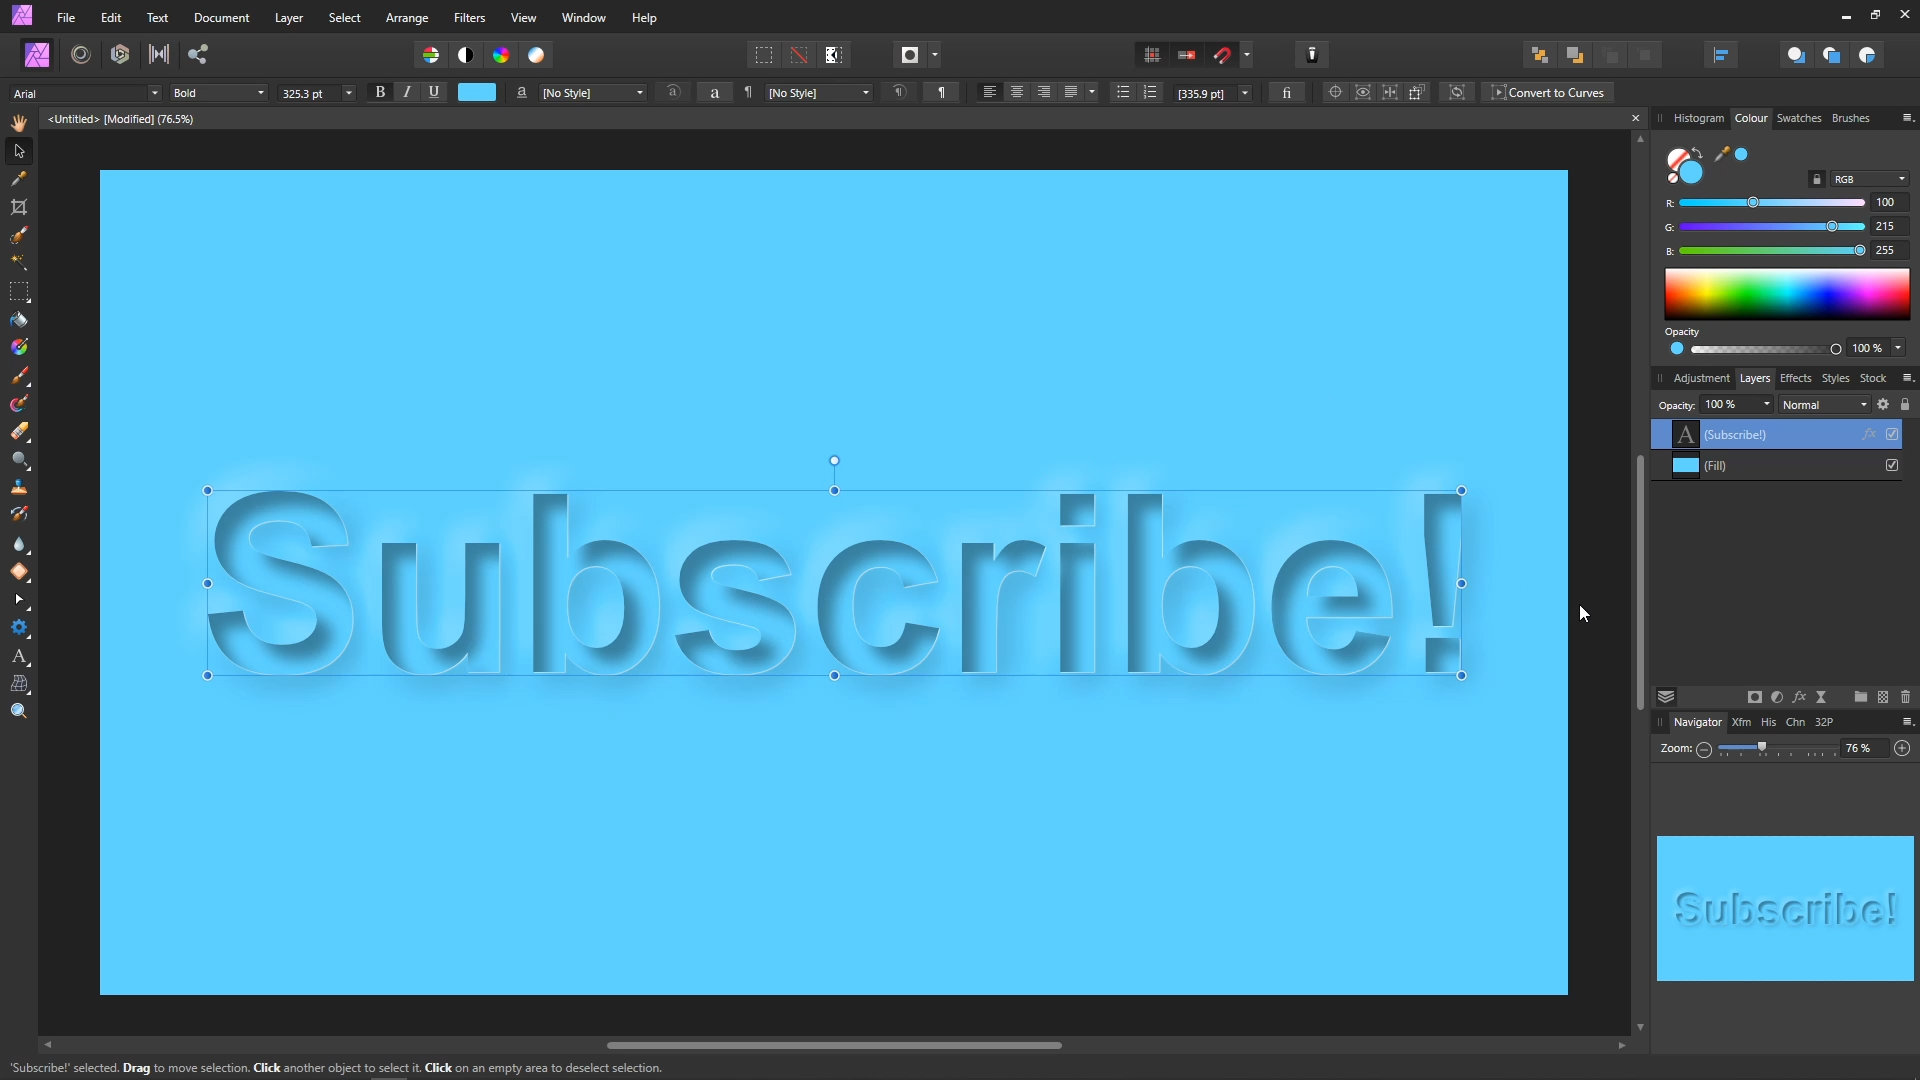This screenshot has height=1080, width=1920.
Task: Select the Flood Fill tool
Action: pos(19,320)
